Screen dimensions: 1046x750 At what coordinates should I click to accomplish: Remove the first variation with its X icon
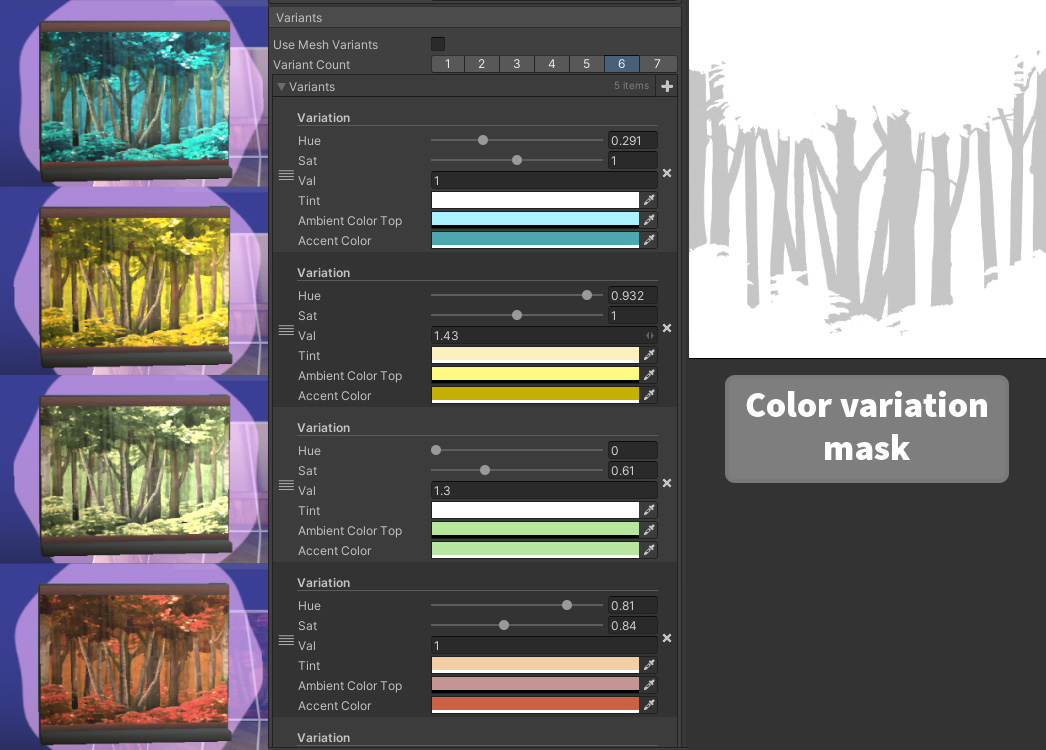(666, 173)
